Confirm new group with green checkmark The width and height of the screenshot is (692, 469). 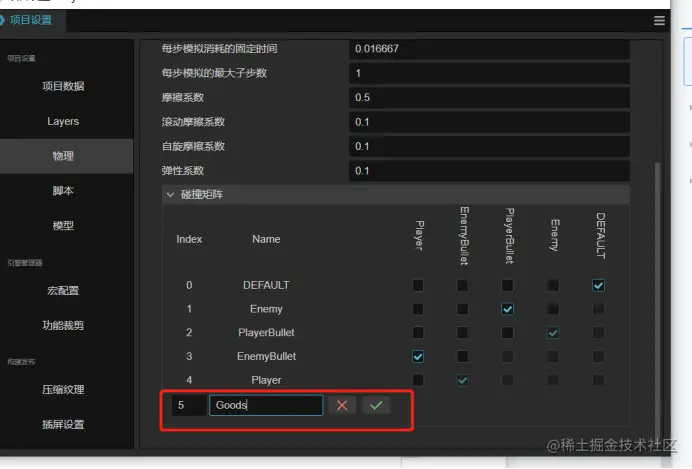(376, 405)
